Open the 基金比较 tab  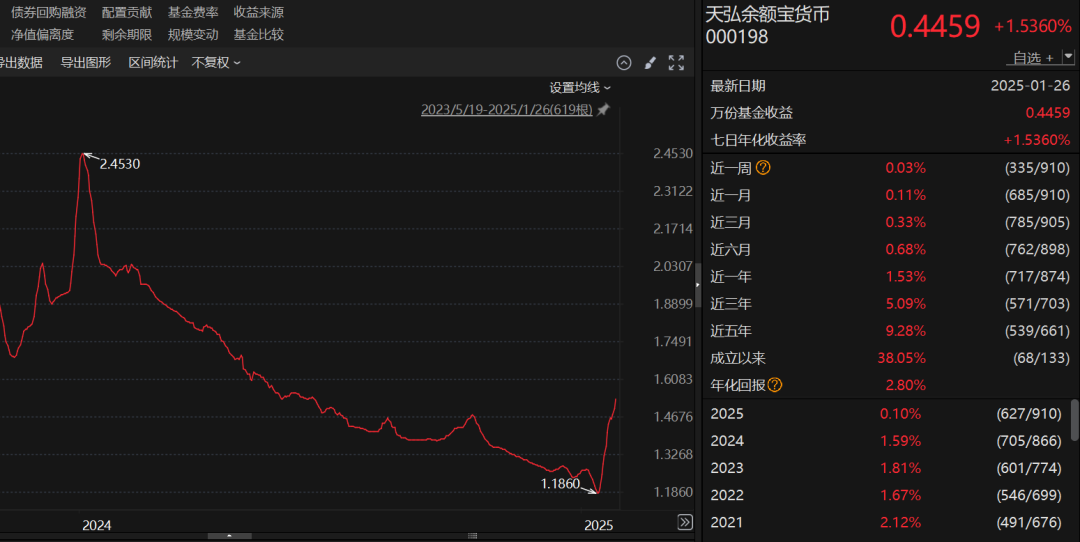tap(258, 34)
